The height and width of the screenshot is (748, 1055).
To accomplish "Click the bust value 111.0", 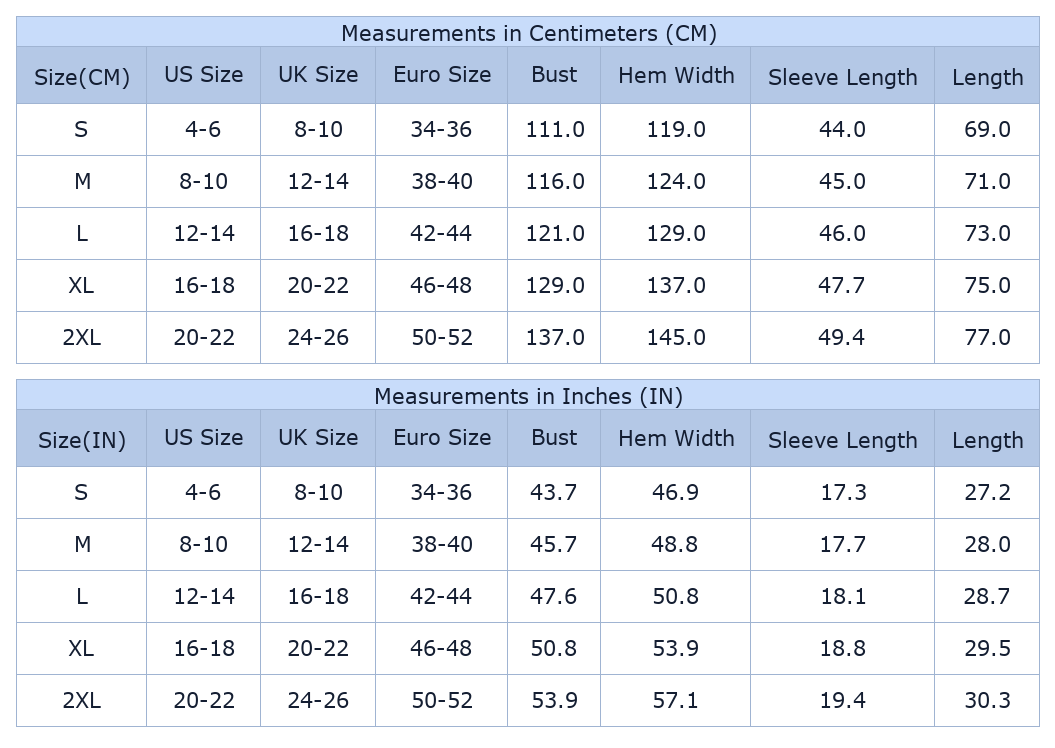I will click(x=555, y=130).
